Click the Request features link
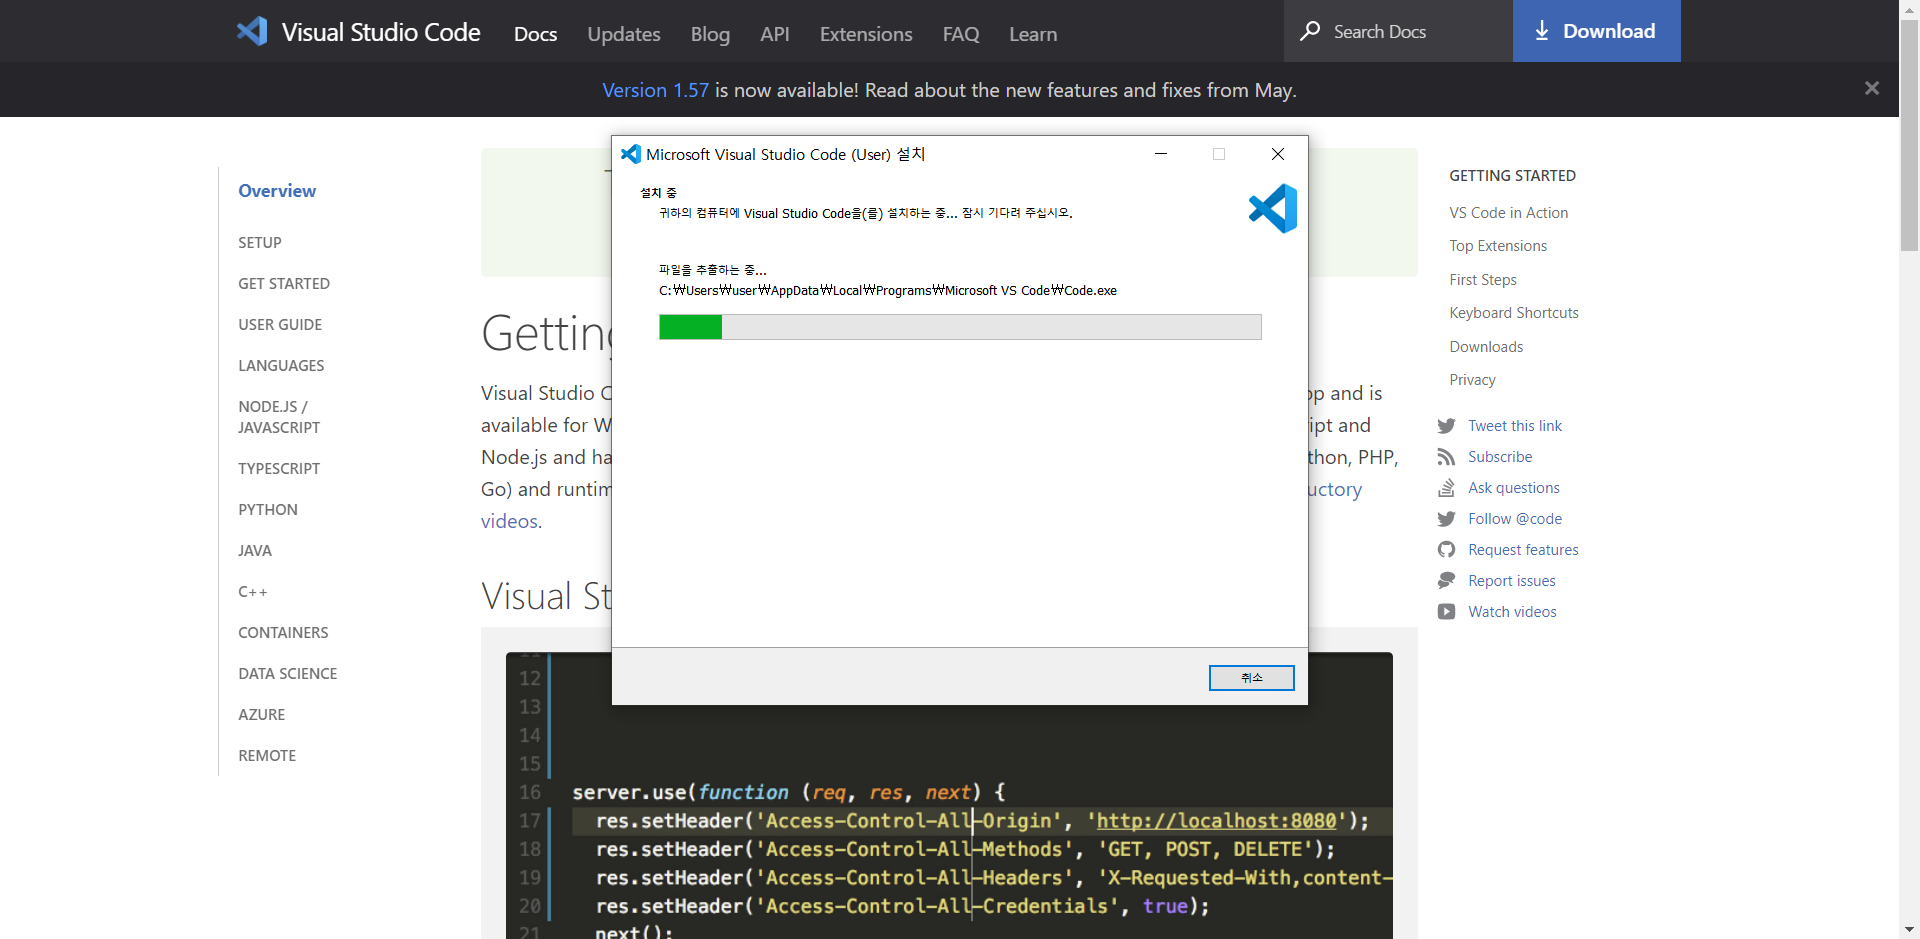The image size is (1920, 939). coord(1523,550)
